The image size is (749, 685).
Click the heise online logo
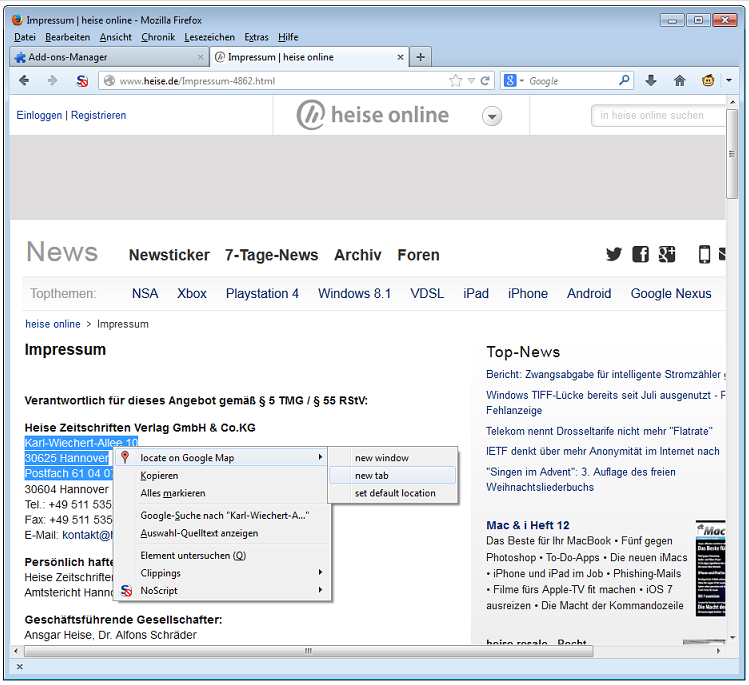(373, 115)
